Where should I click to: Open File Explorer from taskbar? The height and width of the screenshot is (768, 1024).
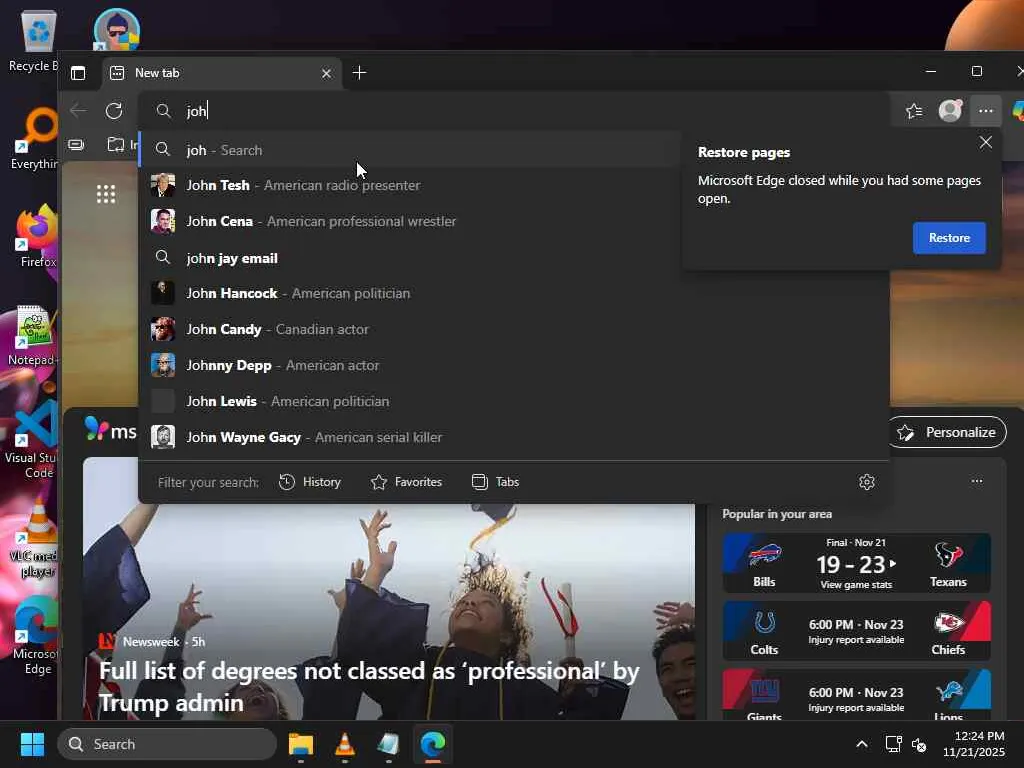pyautogui.click(x=300, y=744)
